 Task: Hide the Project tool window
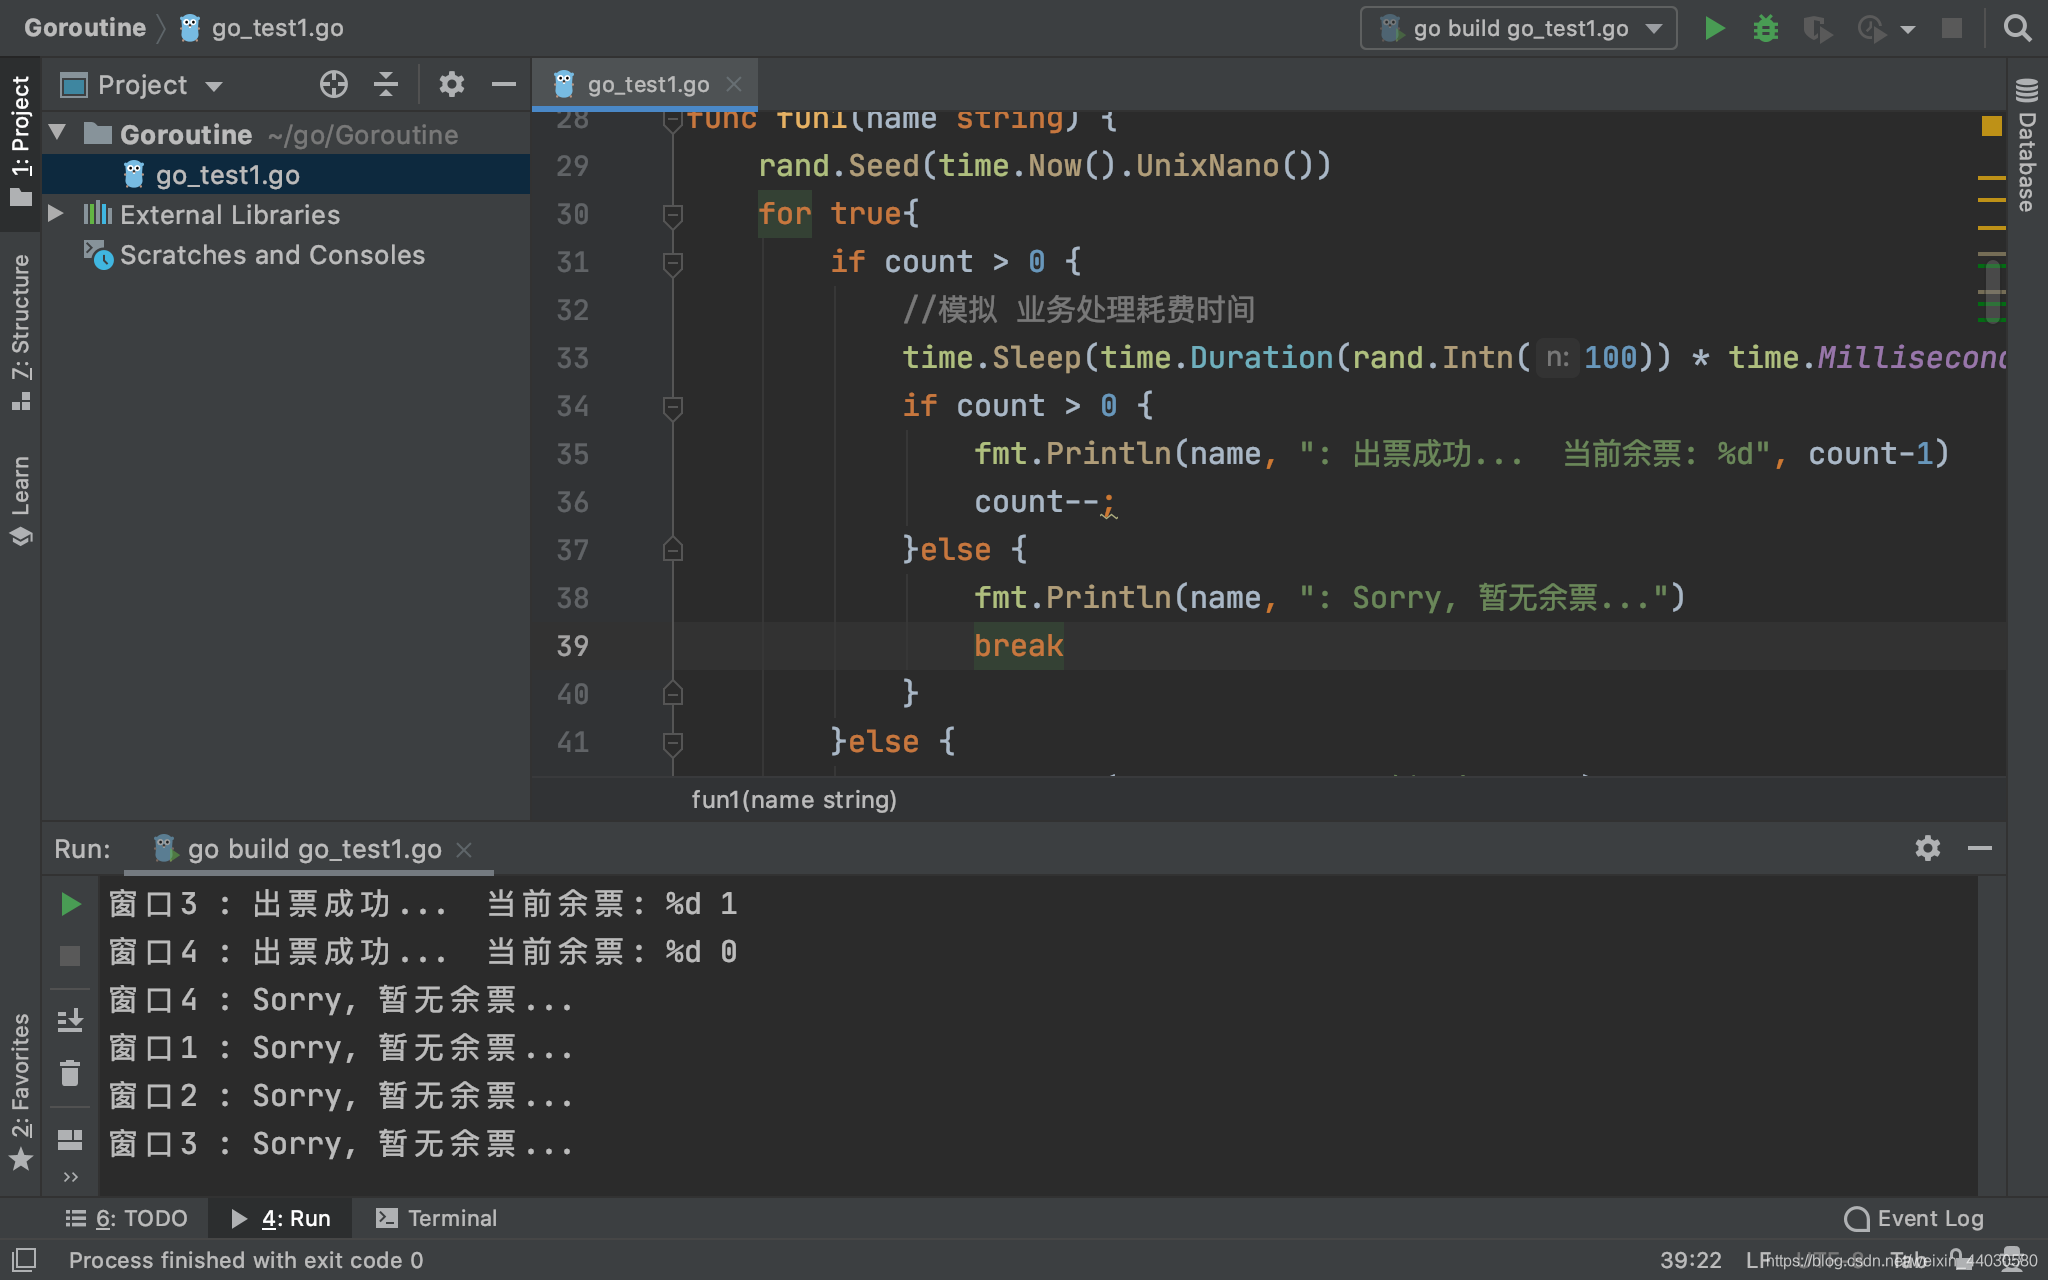[504, 85]
